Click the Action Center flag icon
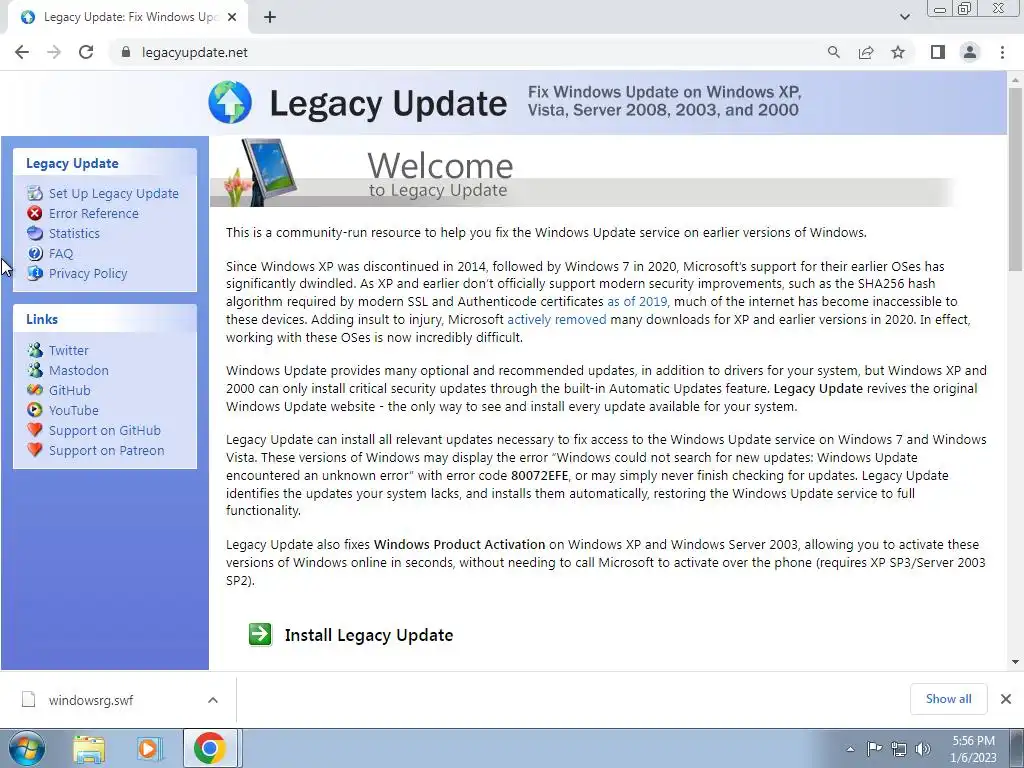The image size is (1024, 768). pyautogui.click(x=874, y=748)
